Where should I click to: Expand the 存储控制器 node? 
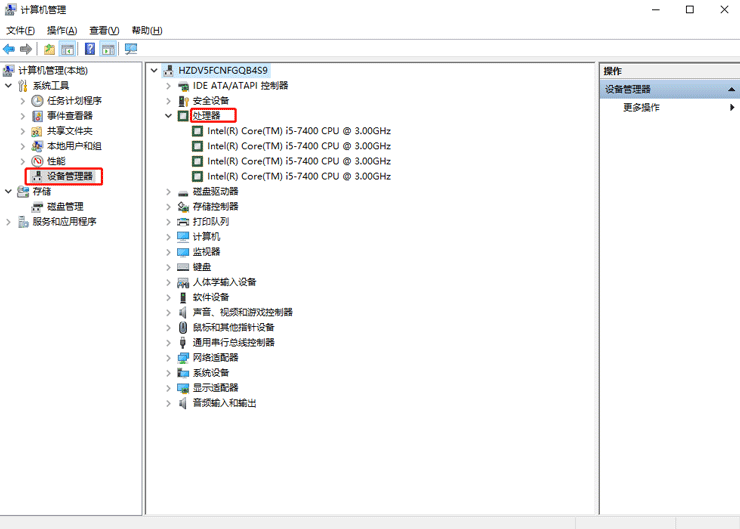coord(168,207)
